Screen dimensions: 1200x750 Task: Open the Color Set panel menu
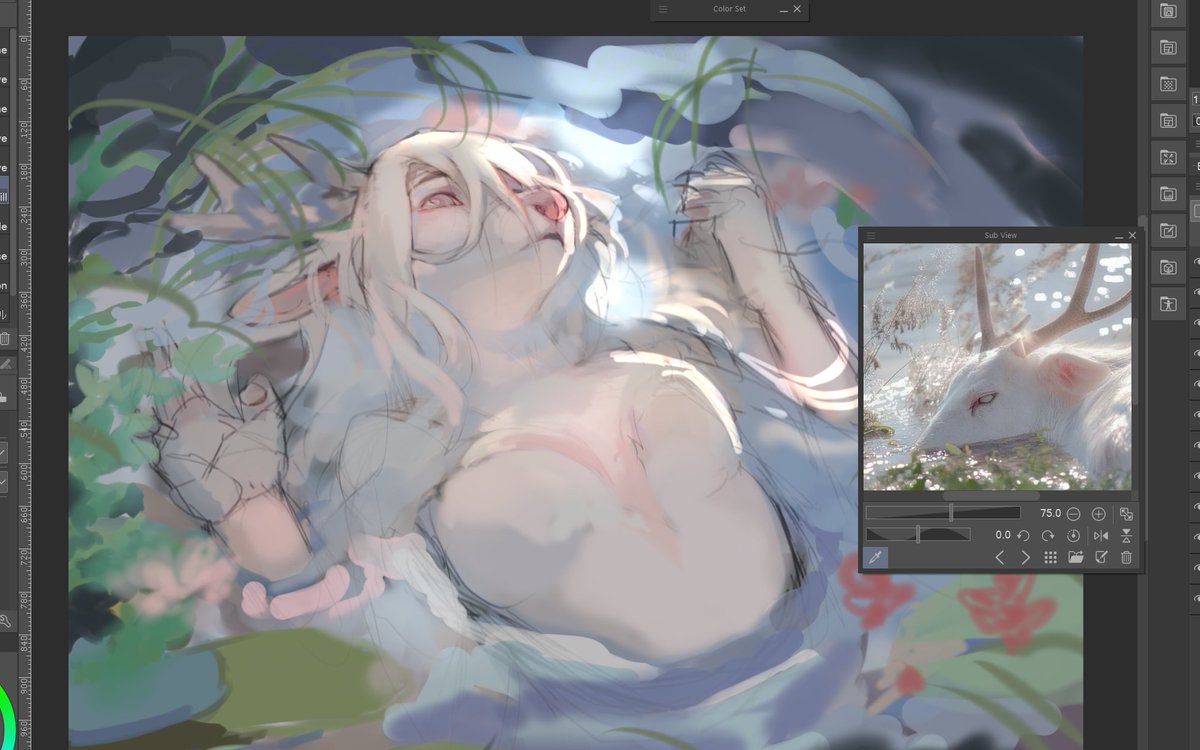(662, 9)
